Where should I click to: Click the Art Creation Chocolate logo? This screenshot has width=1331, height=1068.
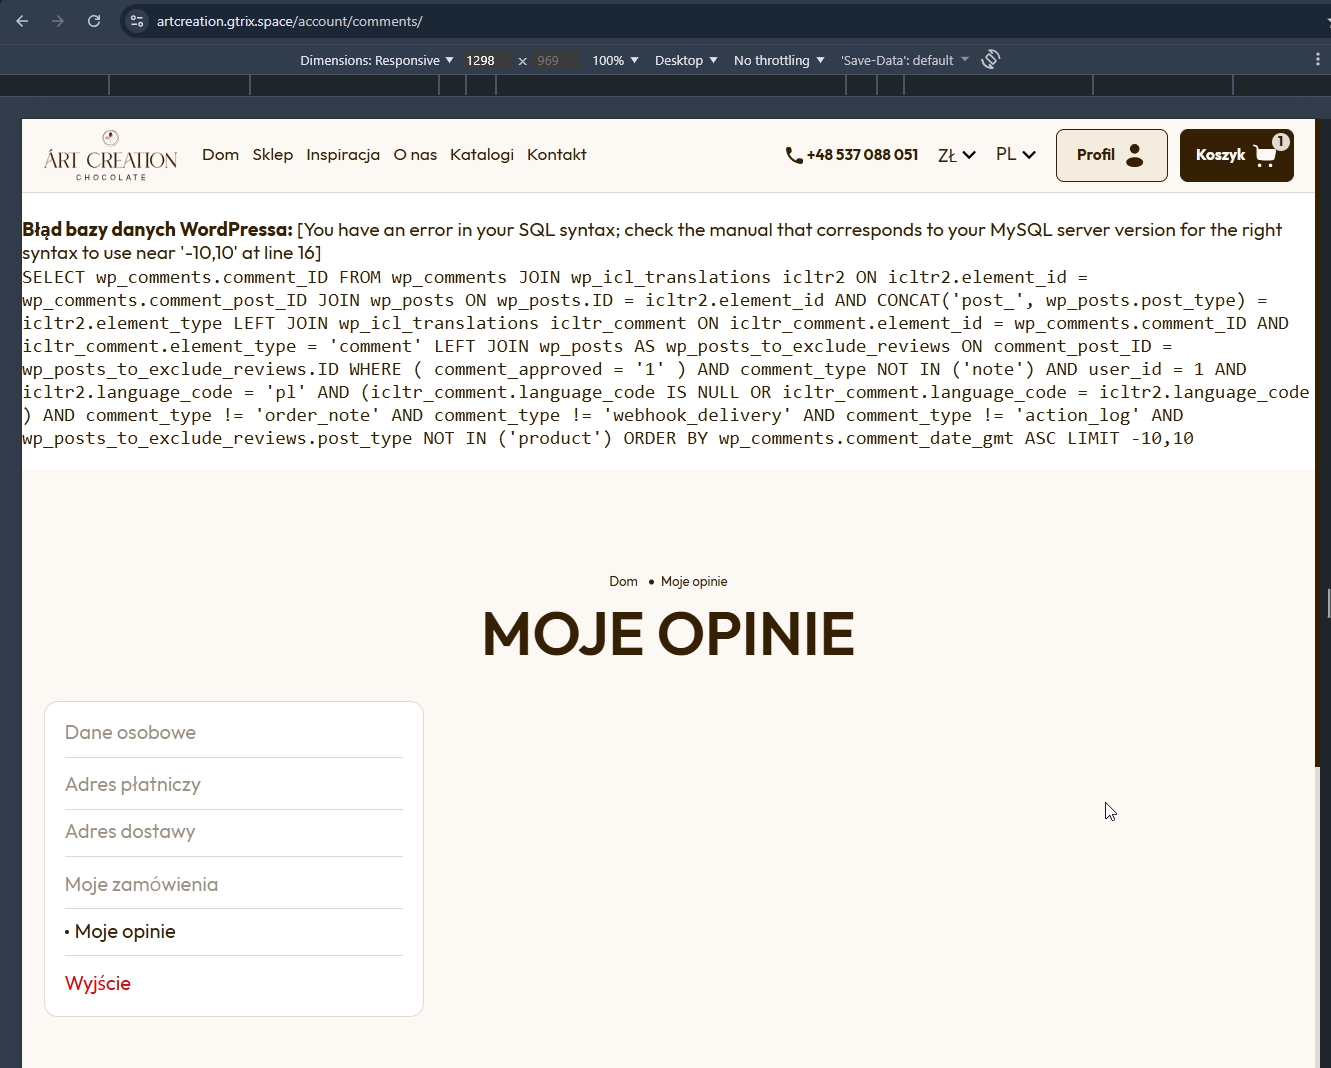click(x=111, y=155)
